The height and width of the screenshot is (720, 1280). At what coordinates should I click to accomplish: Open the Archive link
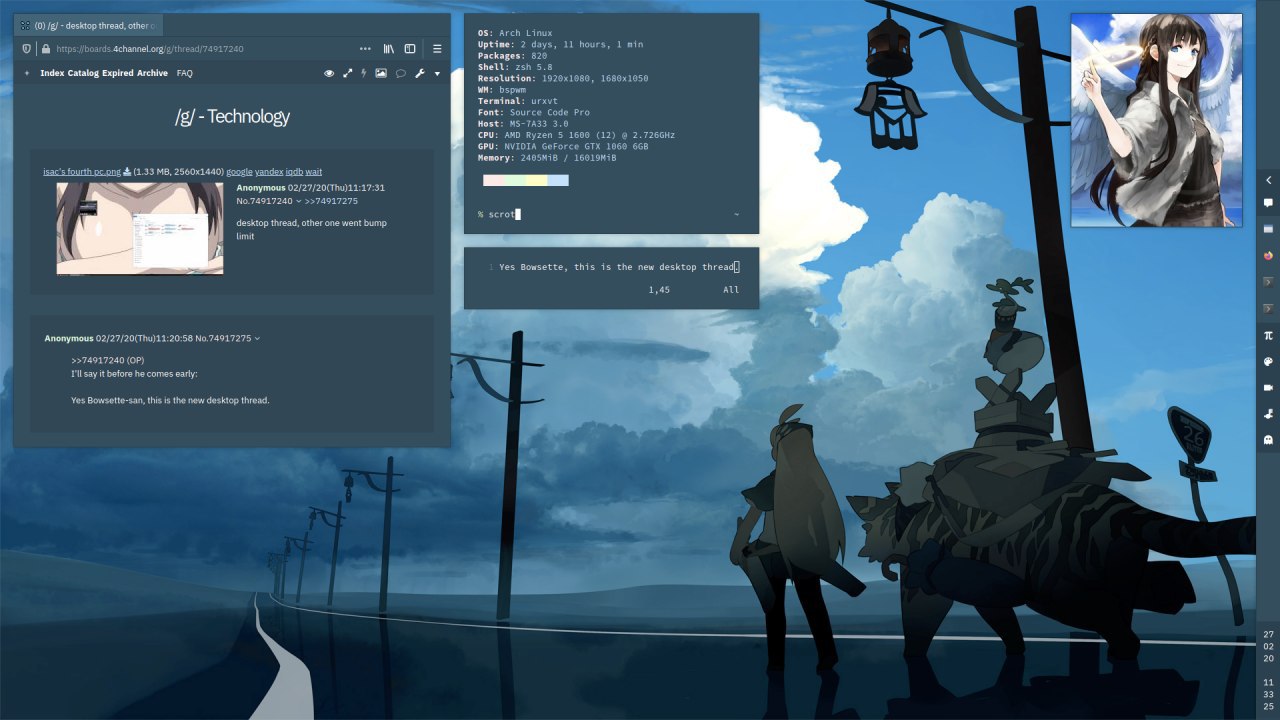coord(153,73)
